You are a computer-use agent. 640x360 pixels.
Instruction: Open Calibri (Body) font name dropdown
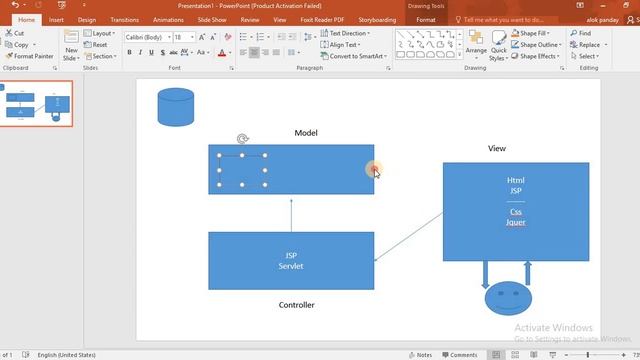point(169,37)
